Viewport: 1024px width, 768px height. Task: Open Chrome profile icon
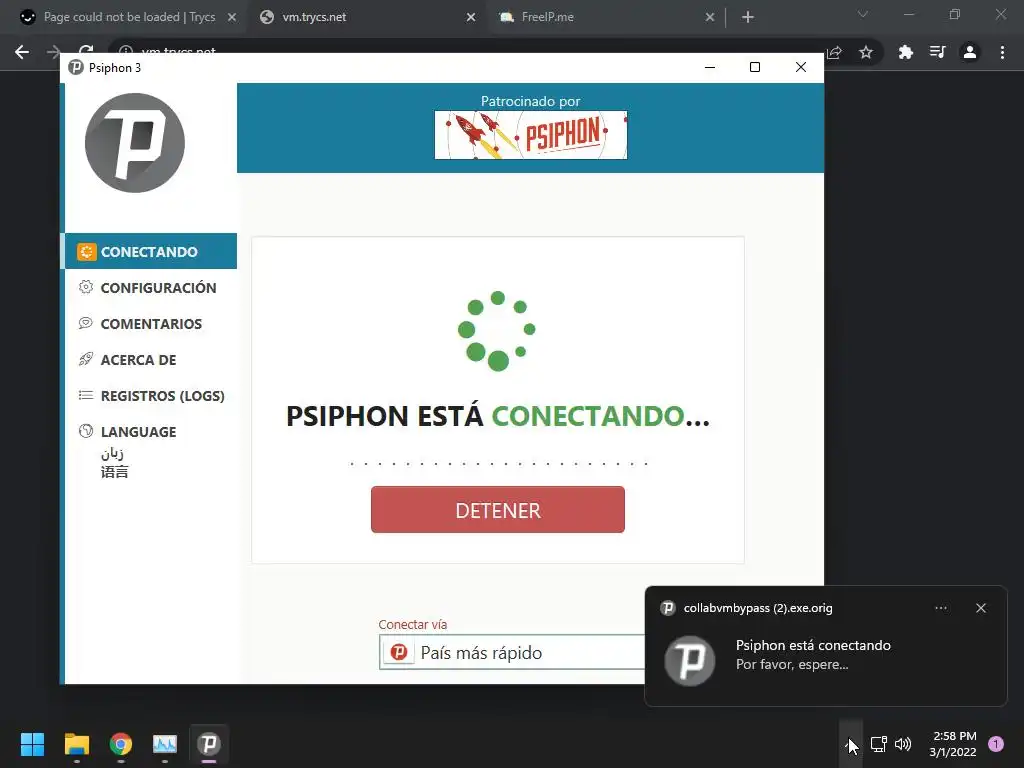point(970,52)
